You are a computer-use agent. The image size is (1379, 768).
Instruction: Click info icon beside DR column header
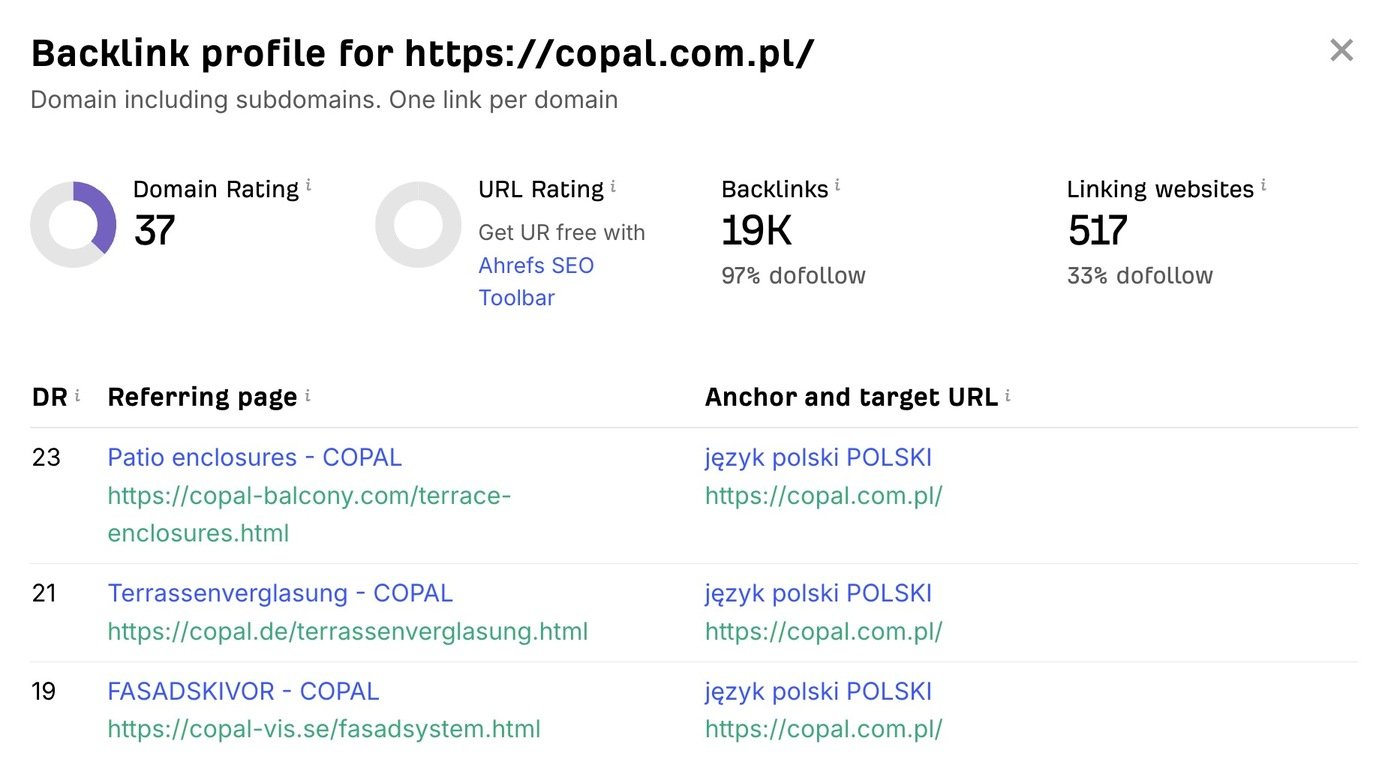(77, 396)
